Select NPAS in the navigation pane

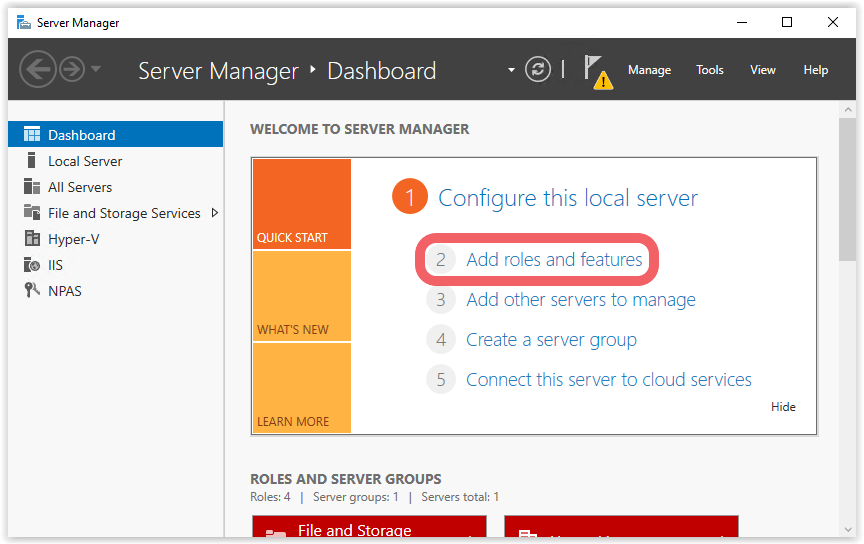[x=64, y=291]
